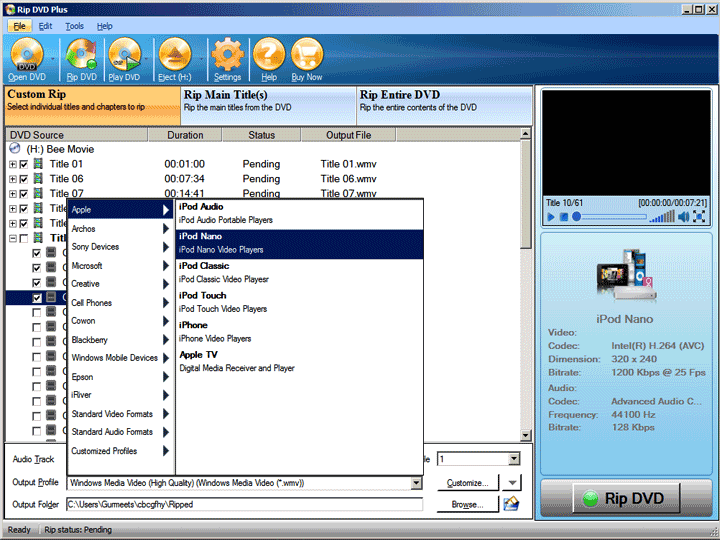The height and width of the screenshot is (540, 720).
Task: Click the film icon of Title 06
Action: click(39, 178)
